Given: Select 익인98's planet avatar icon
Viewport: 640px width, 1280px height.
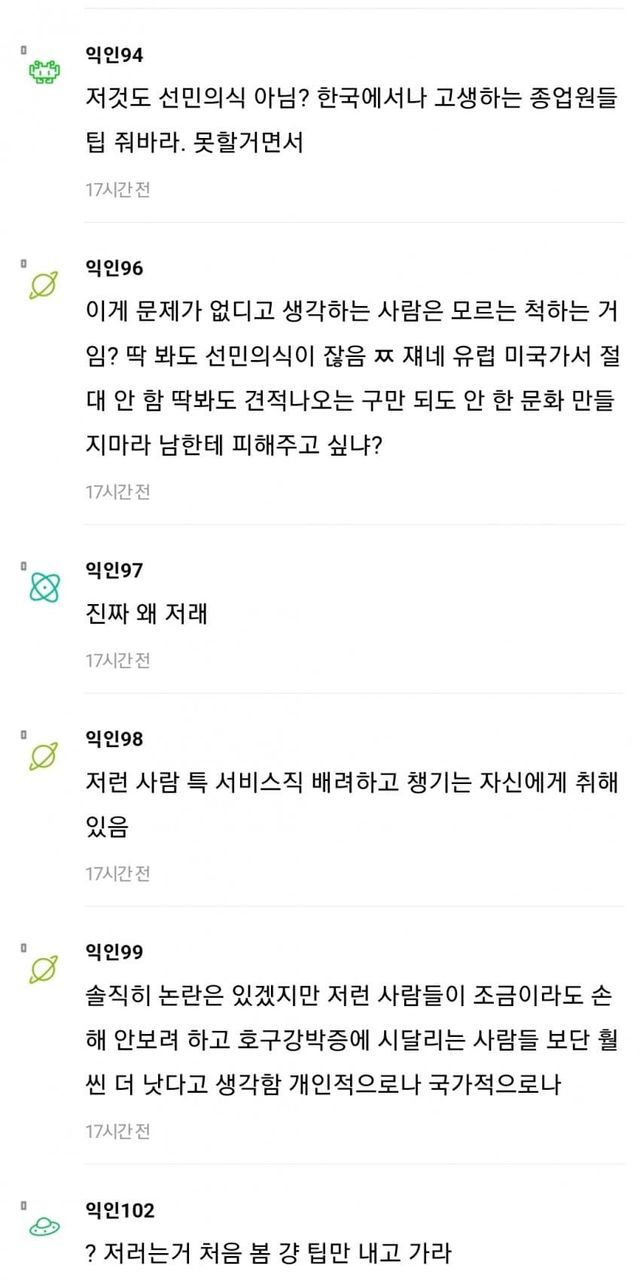Looking at the screenshot, I should [x=44, y=756].
